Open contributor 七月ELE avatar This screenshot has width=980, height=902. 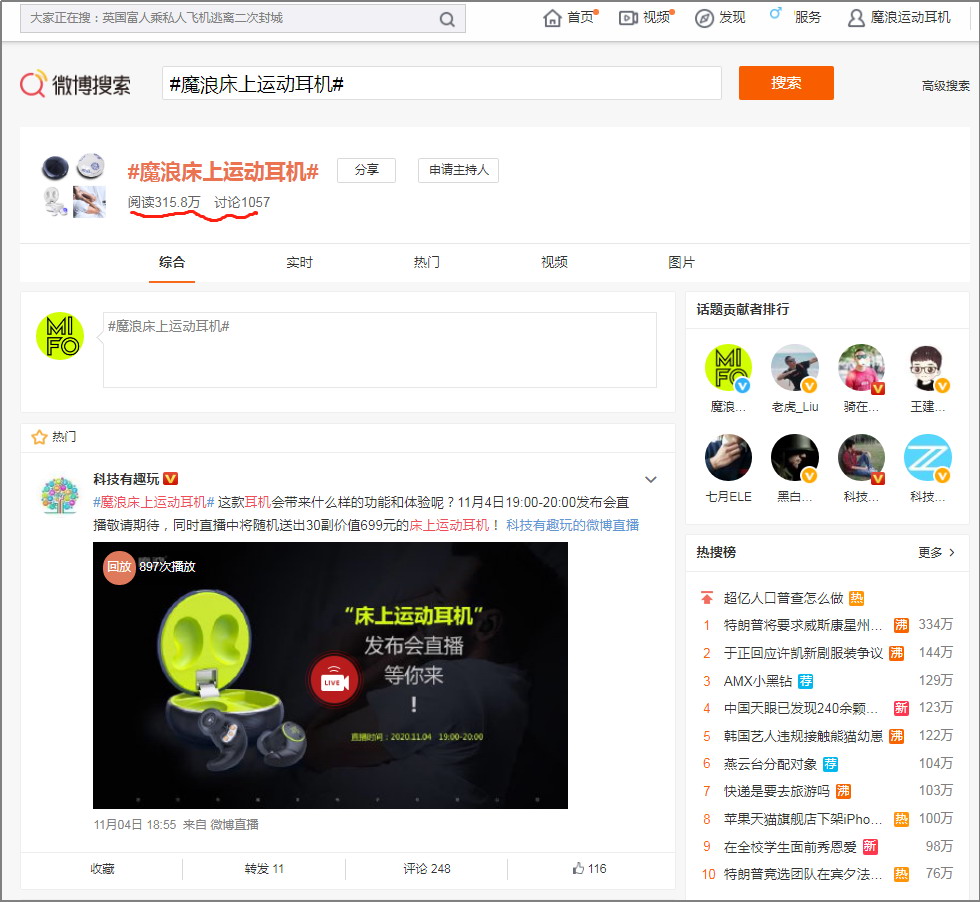point(728,458)
